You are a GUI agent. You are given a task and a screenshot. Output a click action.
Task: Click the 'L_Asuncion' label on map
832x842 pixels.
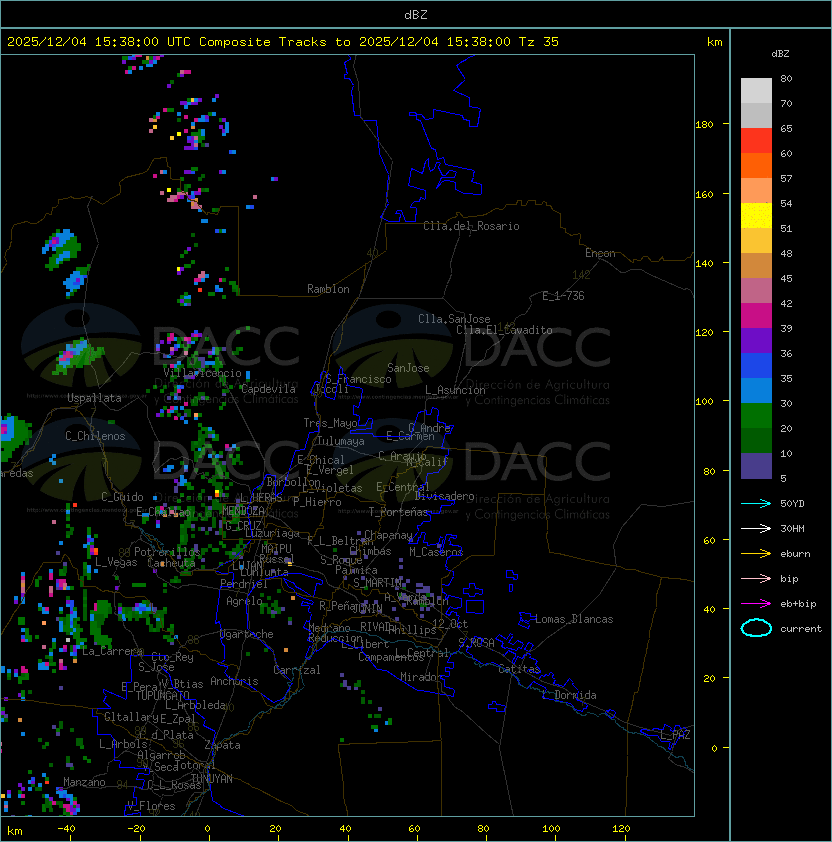tap(455, 390)
